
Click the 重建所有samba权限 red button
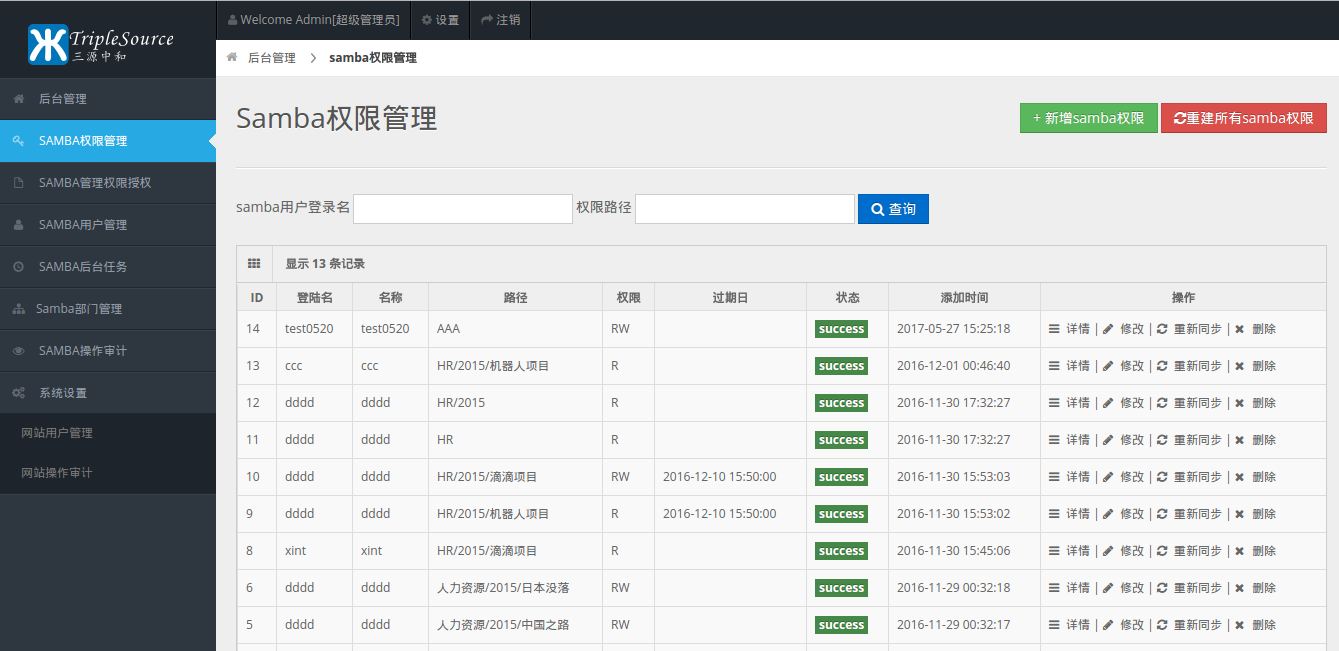point(1244,118)
